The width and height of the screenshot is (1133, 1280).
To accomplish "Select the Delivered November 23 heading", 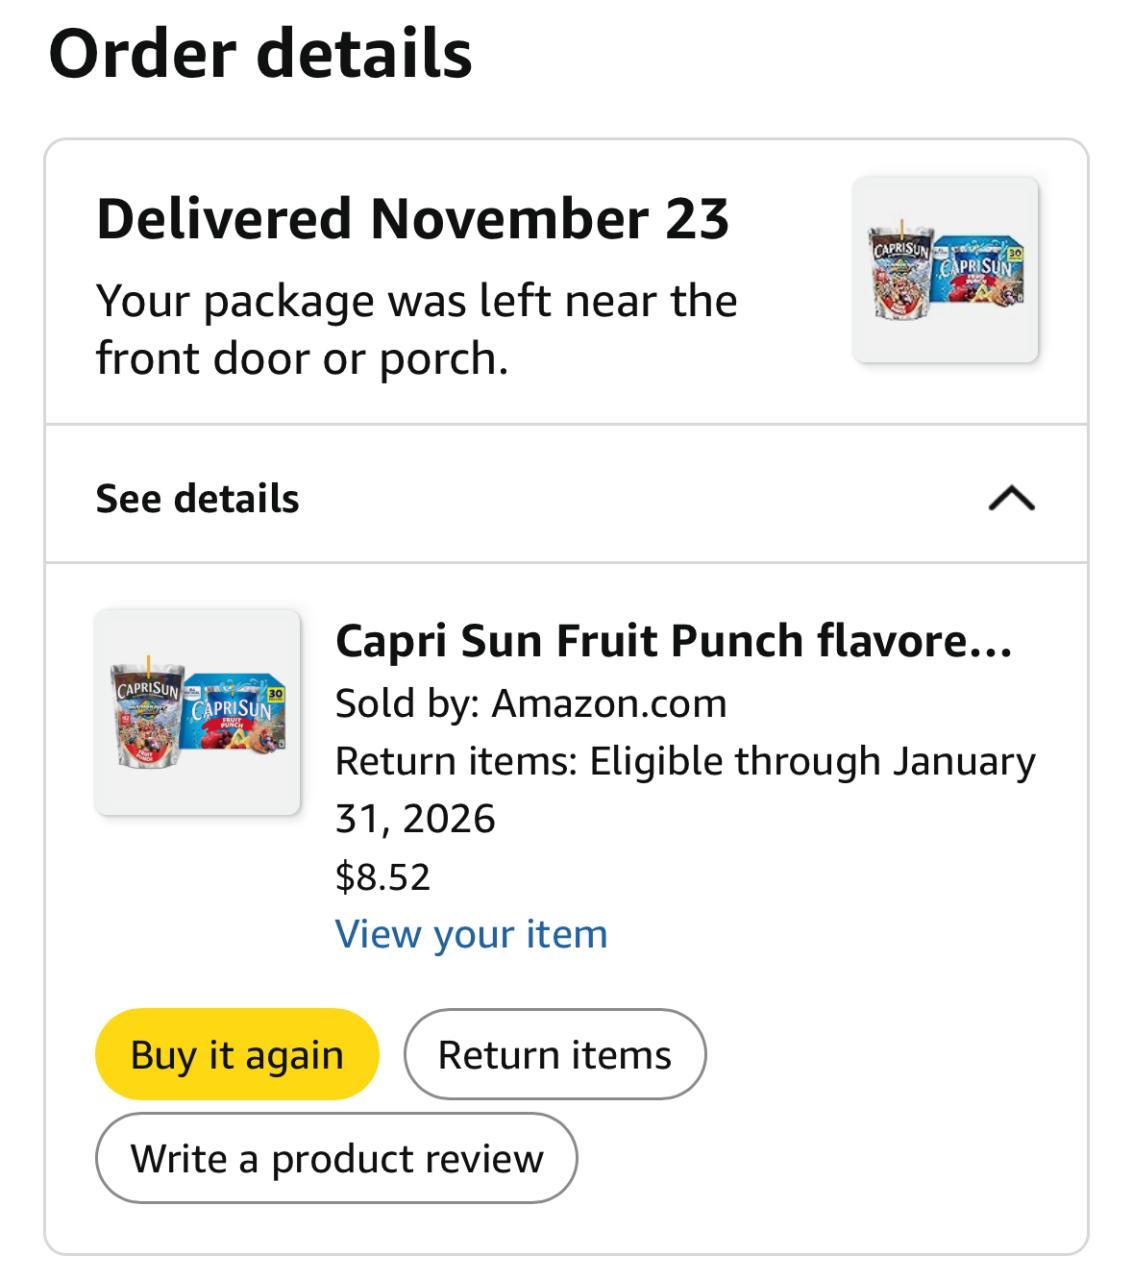I will coord(412,219).
